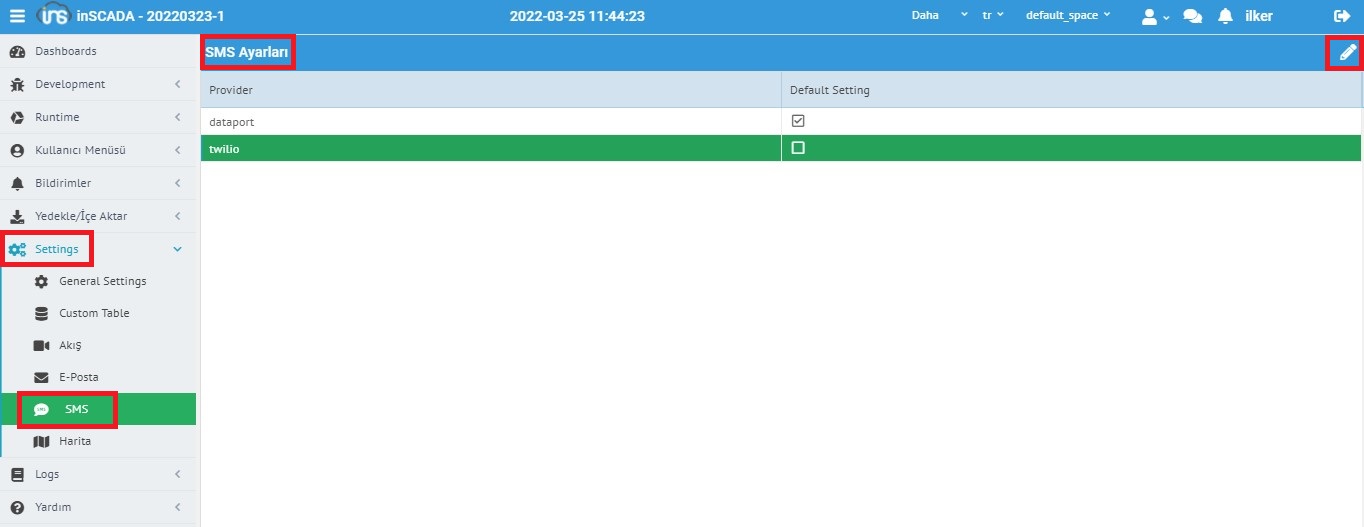Open Custom Table submenu item
Image resolution: width=1364 pixels, height=527 pixels.
click(x=98, y=313)
